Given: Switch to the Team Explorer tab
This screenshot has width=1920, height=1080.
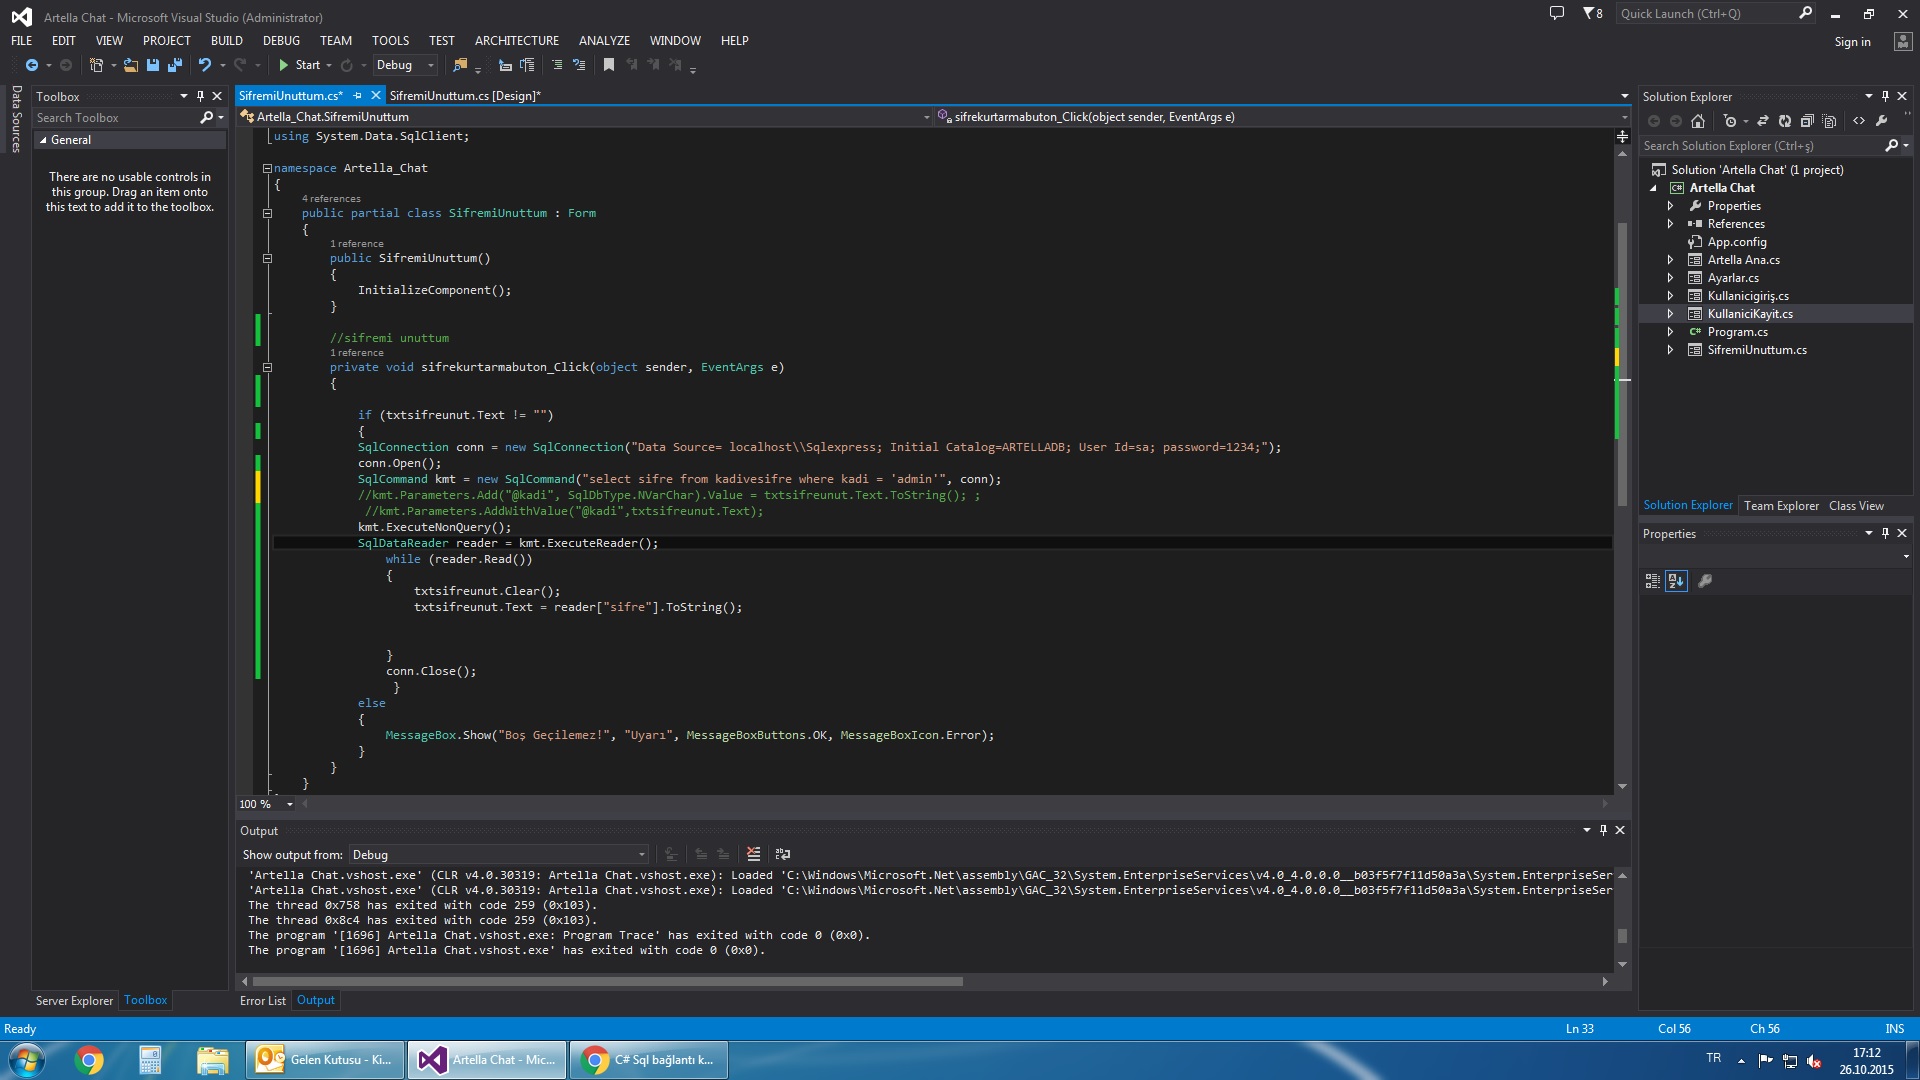Looking at the screenshot, I should coord(1781,506).
